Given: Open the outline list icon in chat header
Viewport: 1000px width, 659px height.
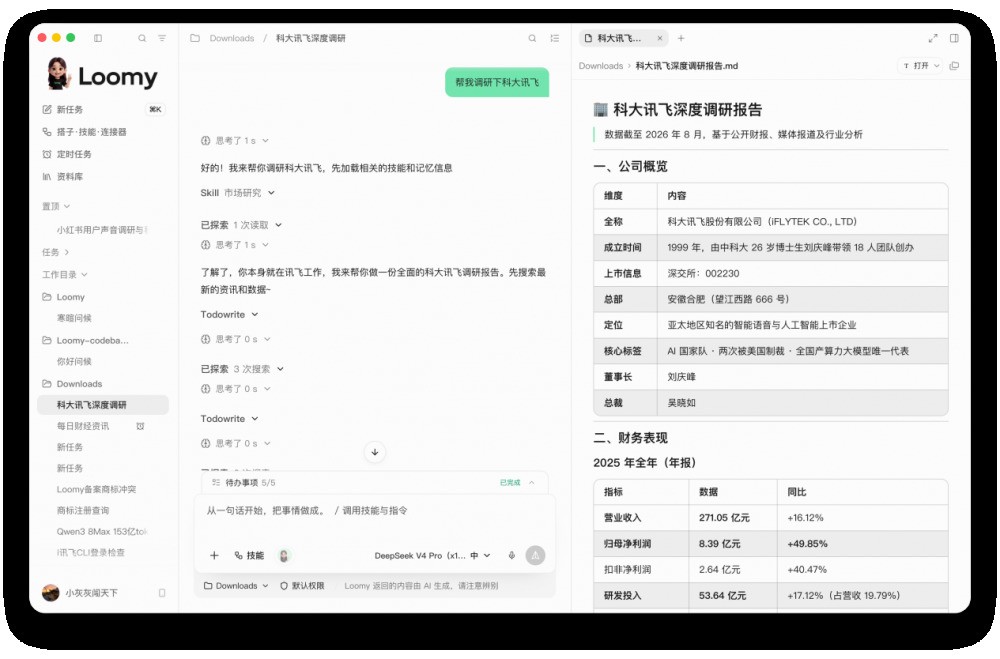Looking at the screenshot, I should pyautogui.click(x=555, y=38).
